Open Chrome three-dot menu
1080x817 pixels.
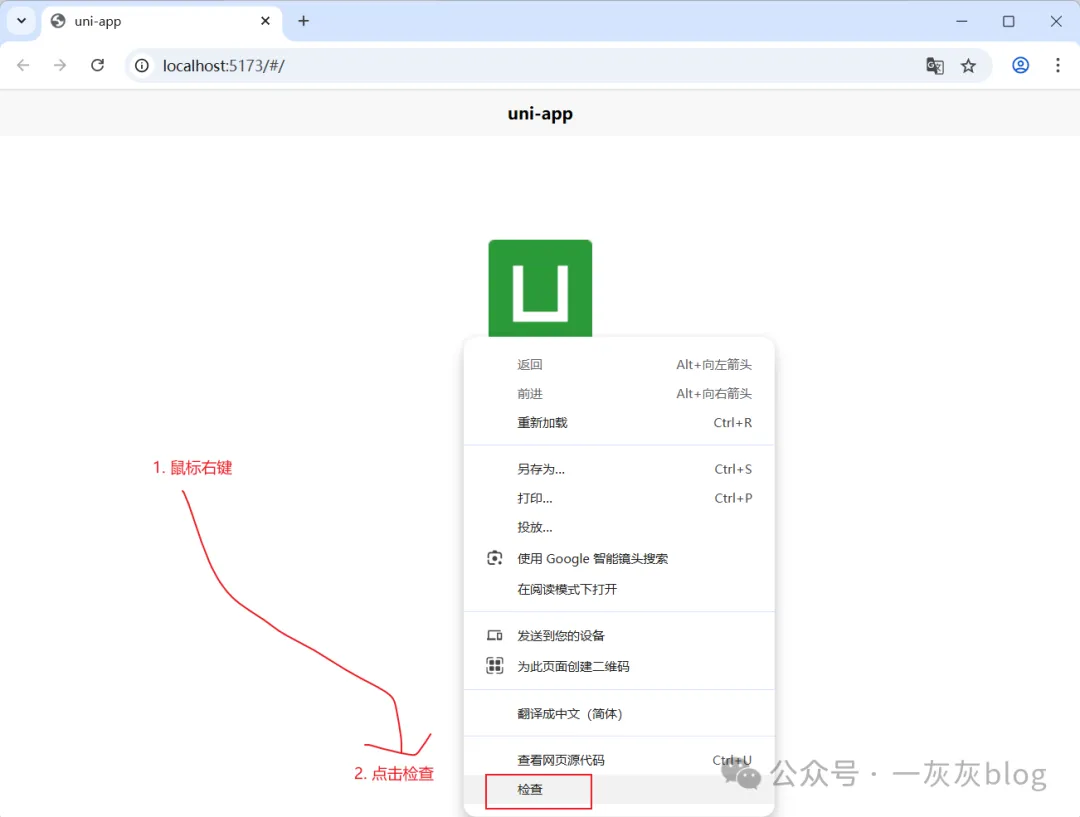[x=1057, y=65]
